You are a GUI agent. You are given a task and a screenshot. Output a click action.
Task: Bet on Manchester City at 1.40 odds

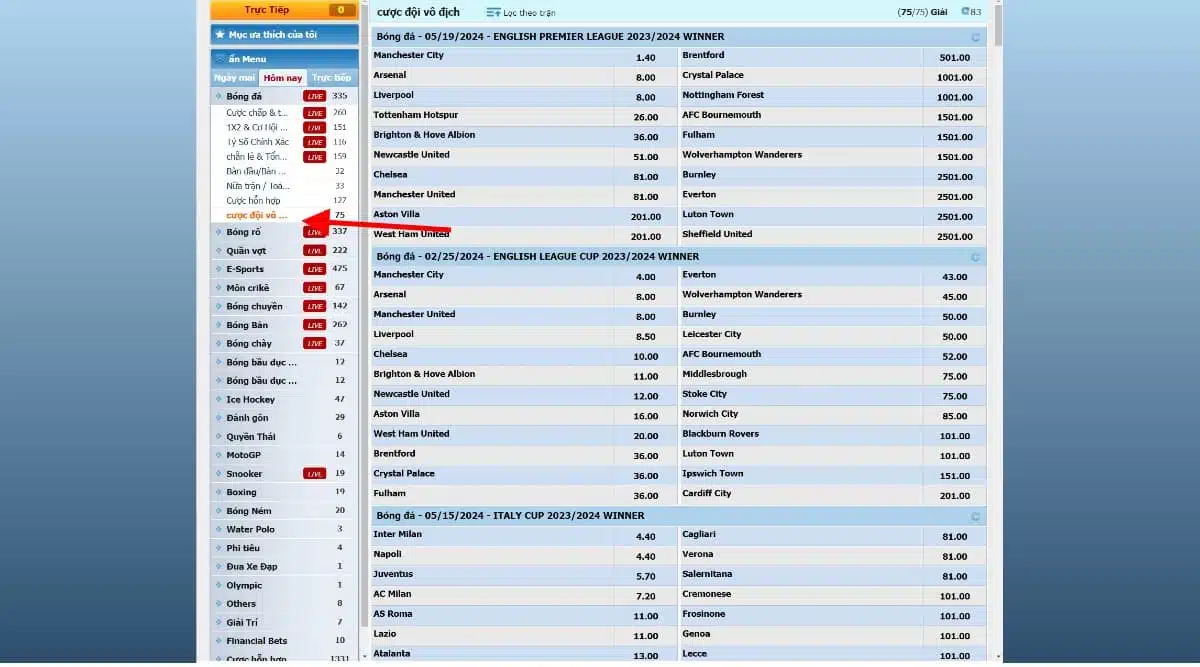click(x=645, y=58)
